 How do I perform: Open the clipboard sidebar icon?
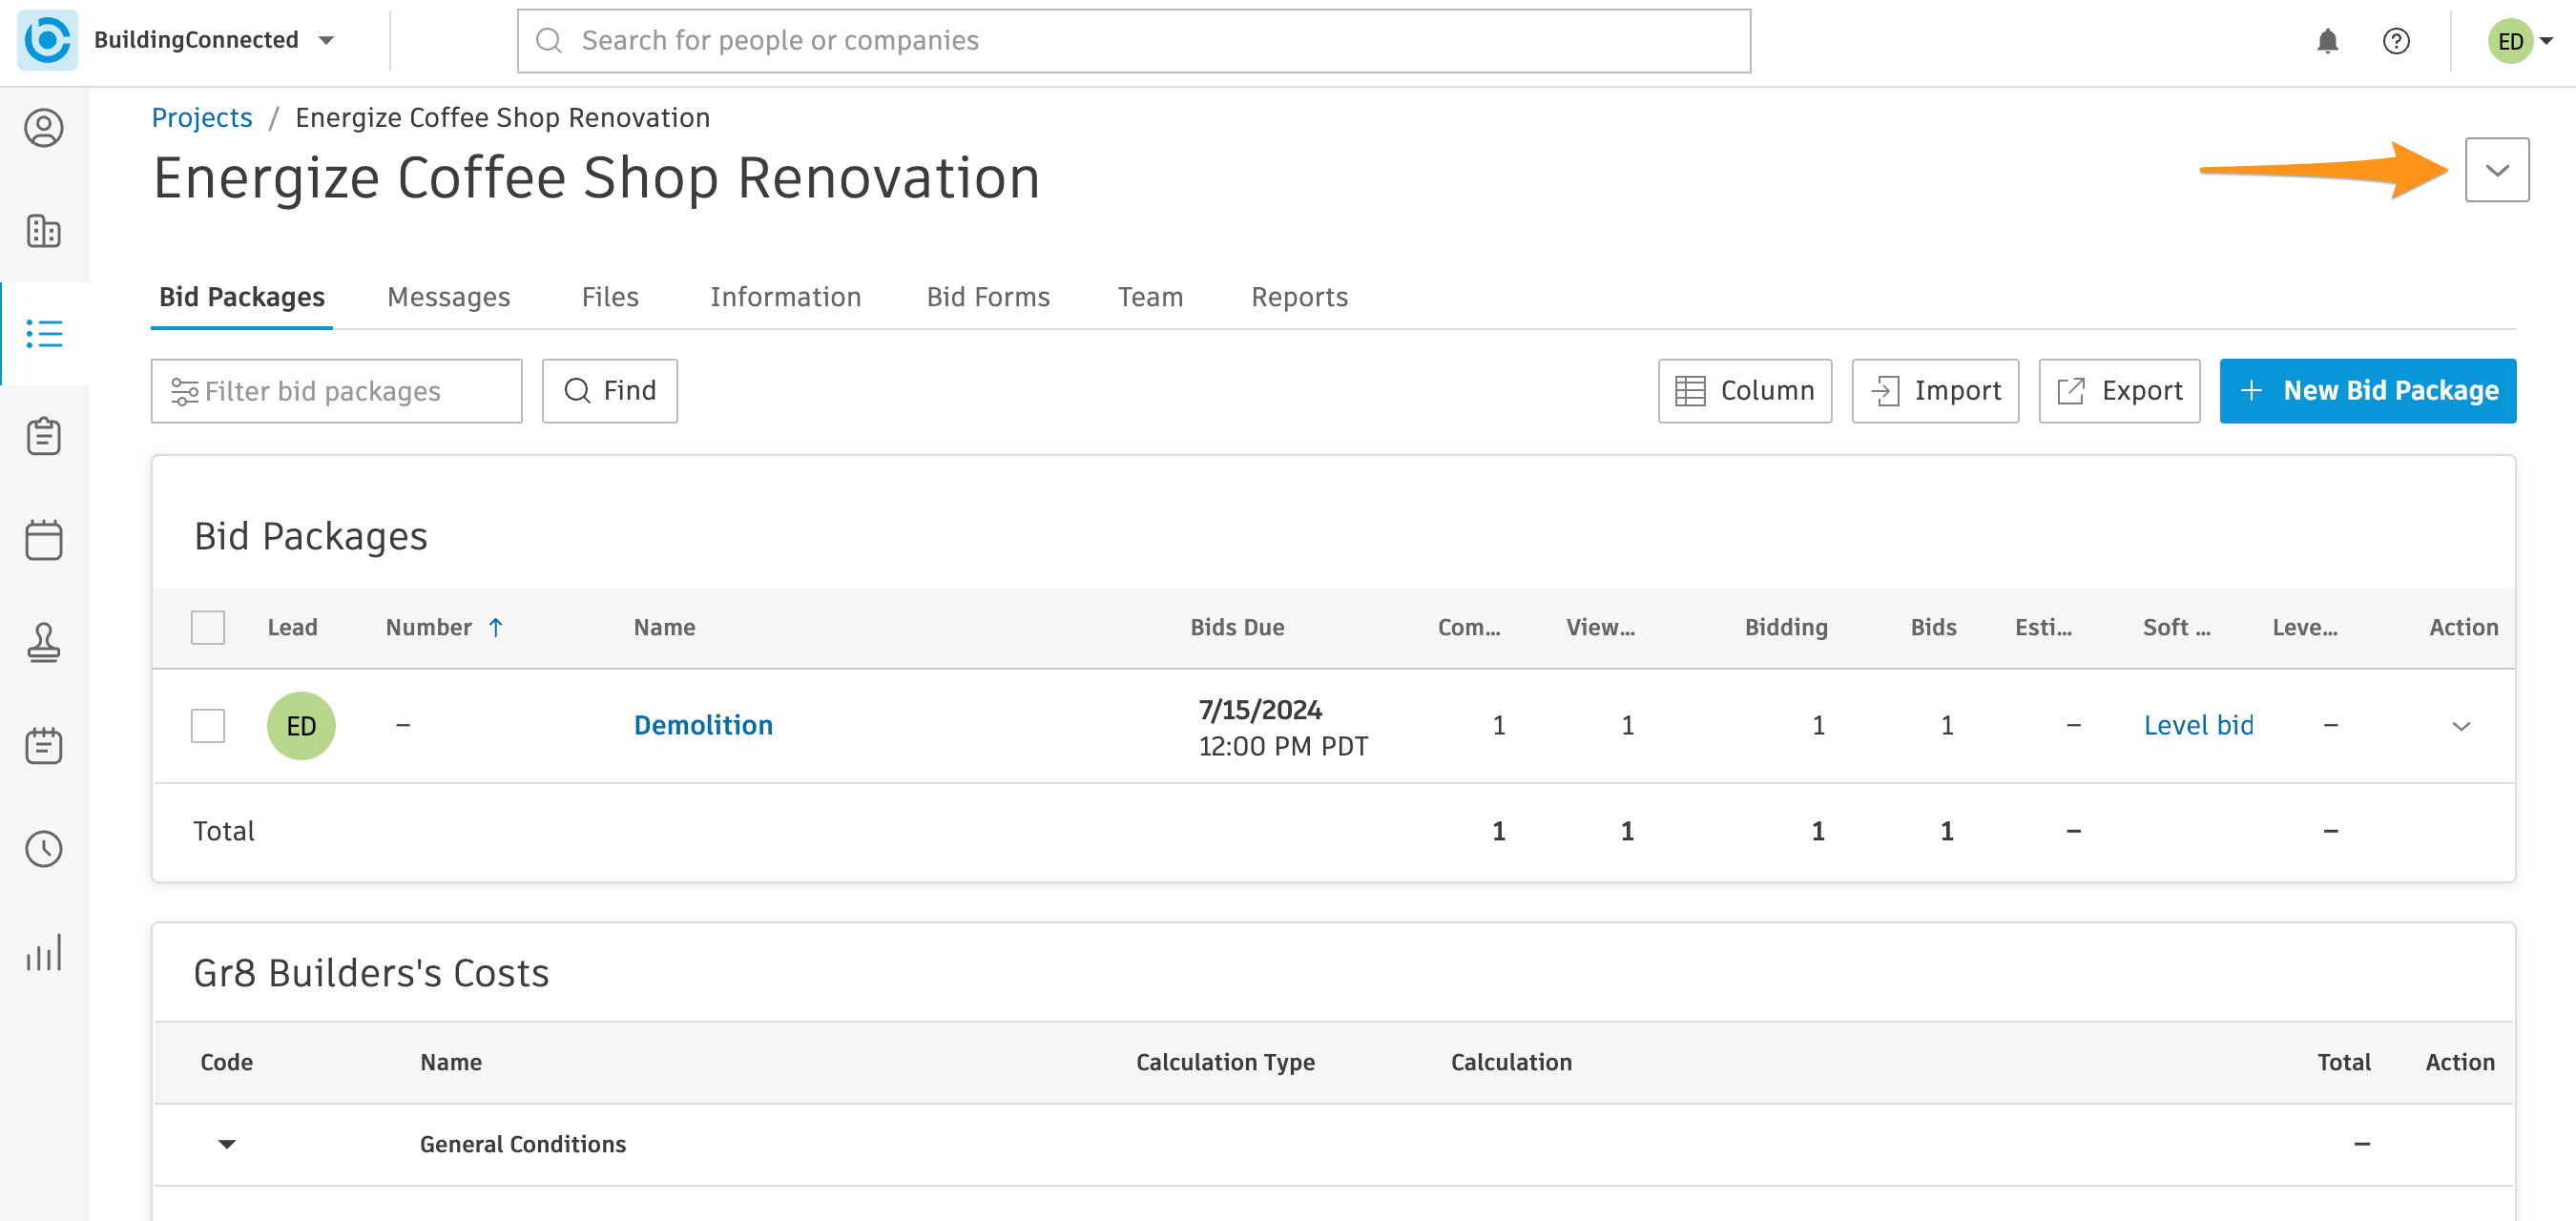pyautogui.click(x=44, y=437)
